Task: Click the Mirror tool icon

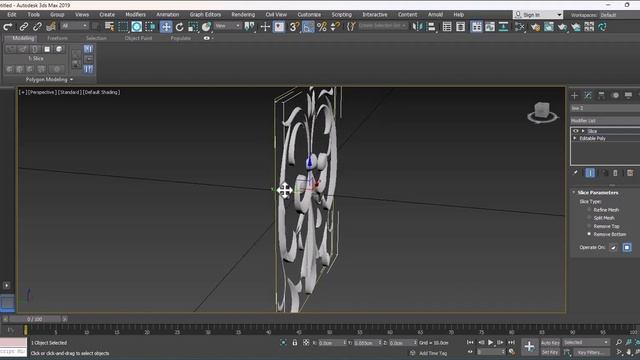Action: pyautogui.click(x=417, y=27)
